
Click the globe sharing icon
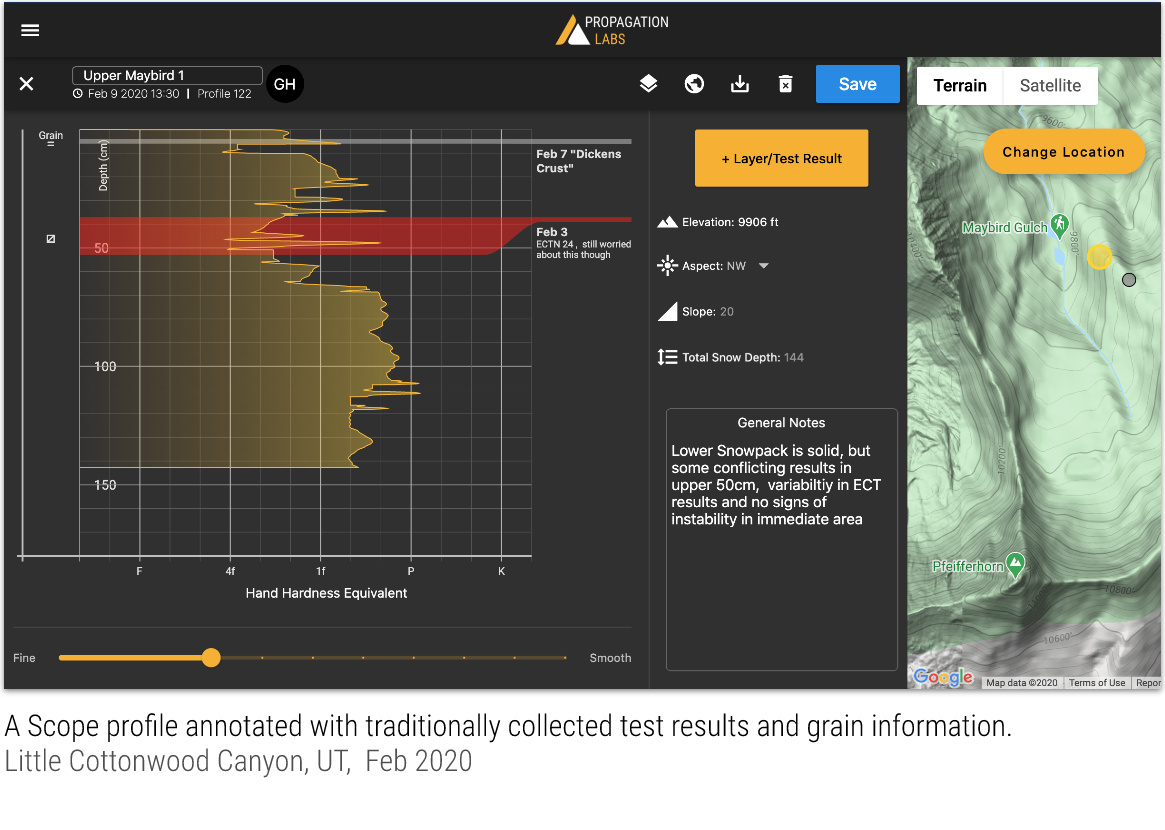click(x=694, y=84)
